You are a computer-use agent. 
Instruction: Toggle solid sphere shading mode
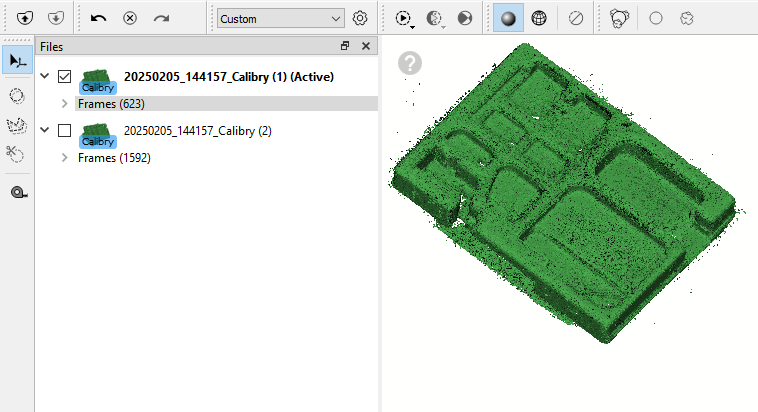point(508,18)
